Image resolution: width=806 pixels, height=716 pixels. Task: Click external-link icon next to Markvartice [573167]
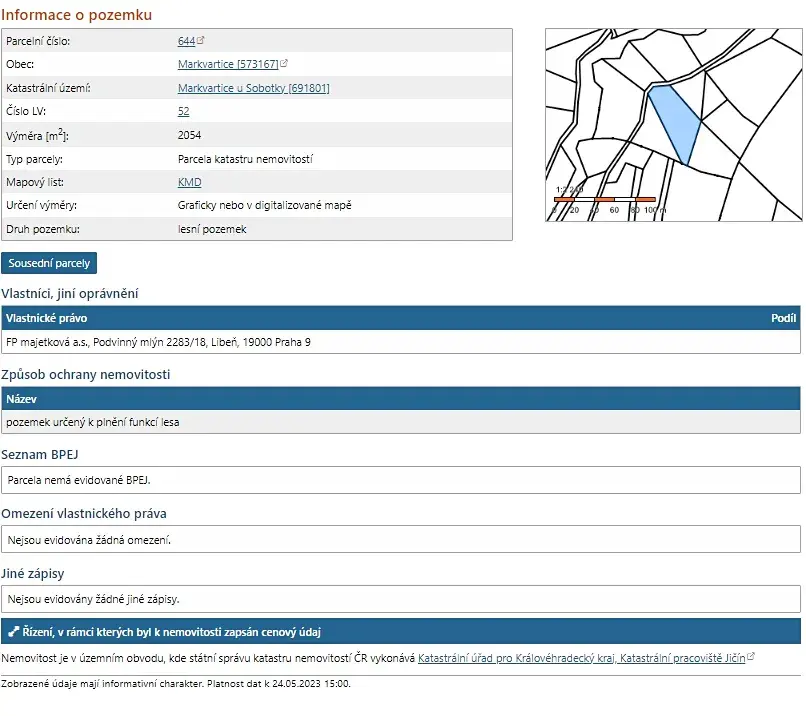coord(284,64)
